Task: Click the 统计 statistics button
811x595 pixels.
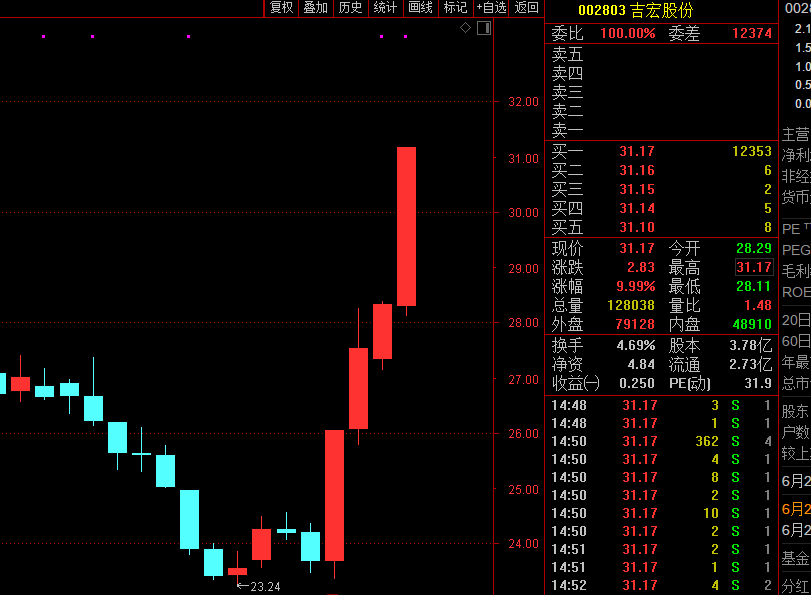Action: 385,8
